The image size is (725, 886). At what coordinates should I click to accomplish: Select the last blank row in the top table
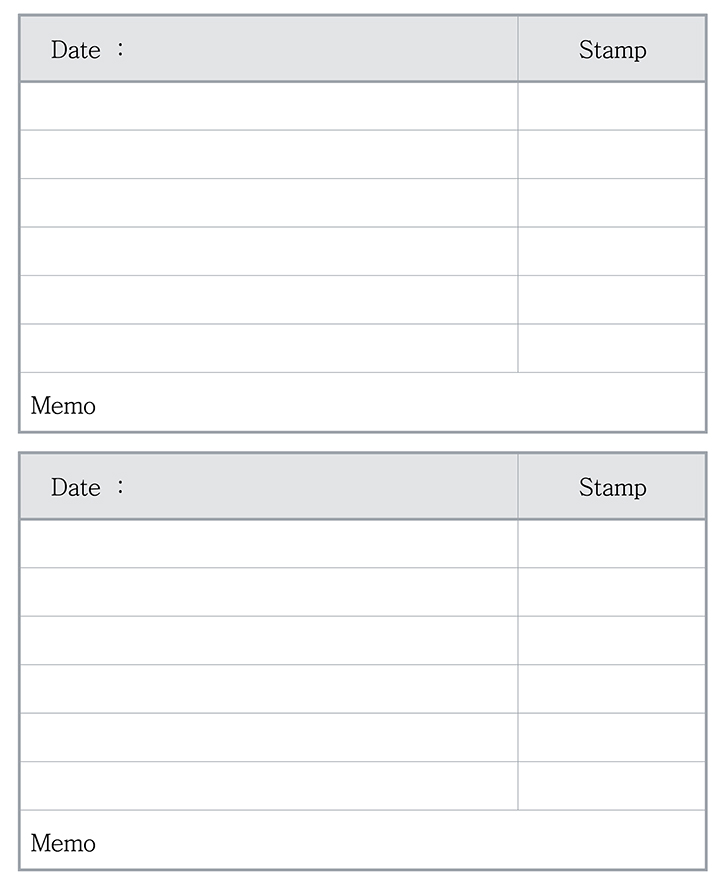pos(268,348)
